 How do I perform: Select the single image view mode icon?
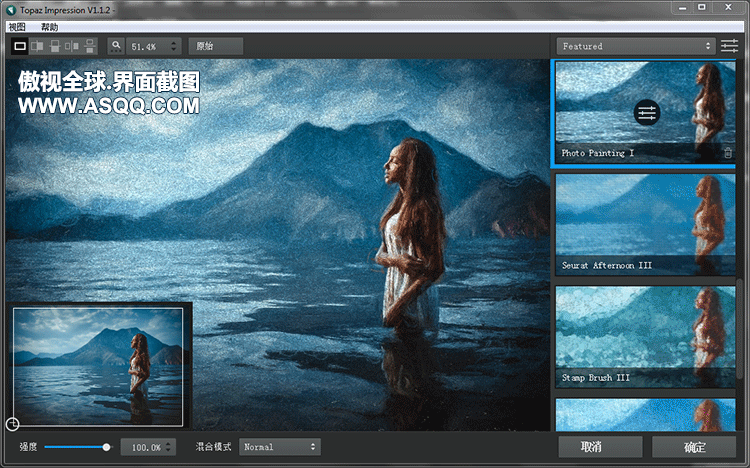pos(20,46)
